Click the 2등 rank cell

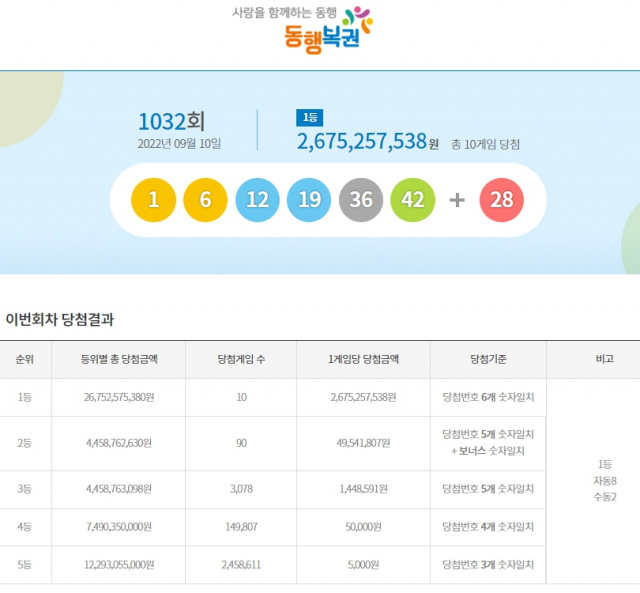24,443
